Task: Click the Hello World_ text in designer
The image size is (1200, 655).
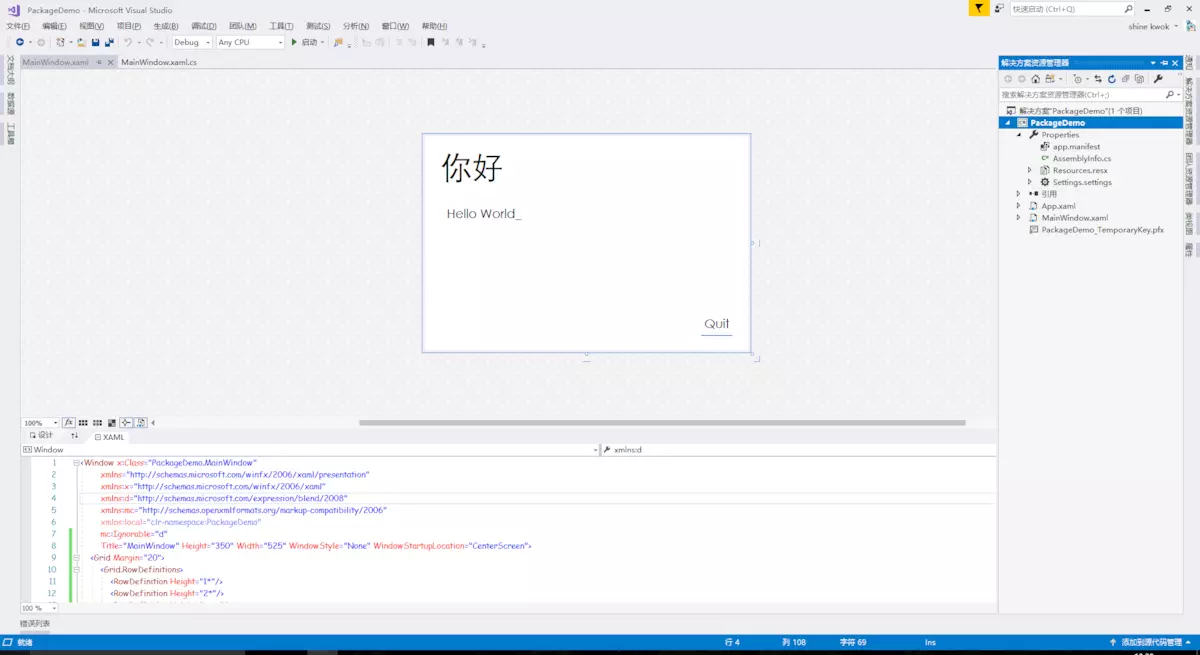Action: (484, 214)
